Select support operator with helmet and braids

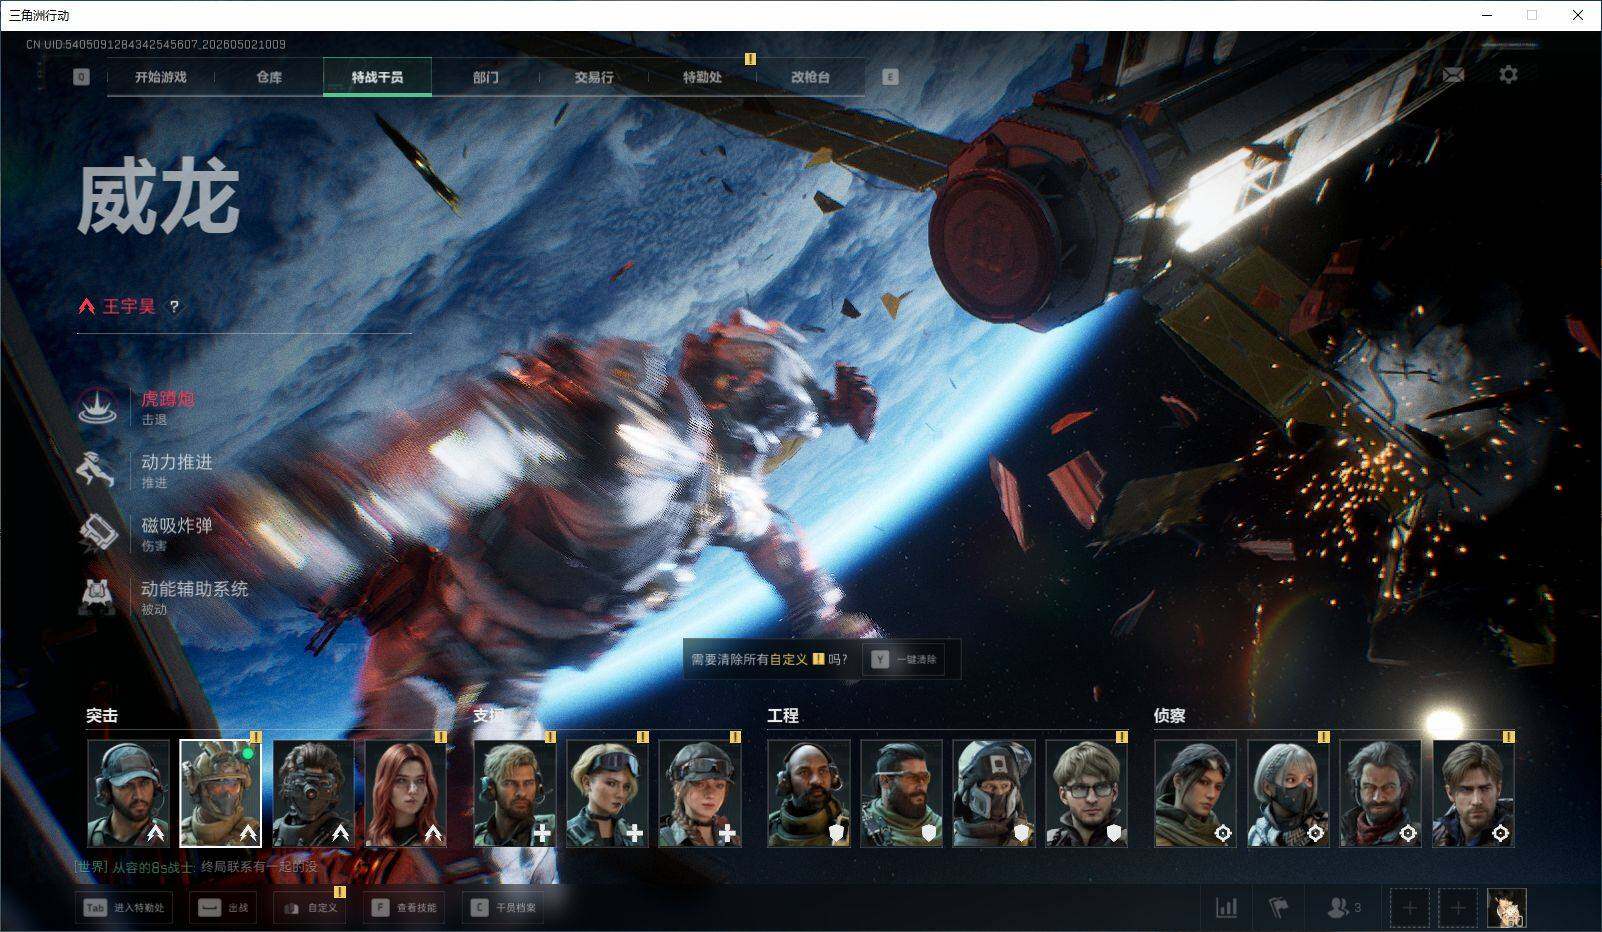tap(700, 793)
